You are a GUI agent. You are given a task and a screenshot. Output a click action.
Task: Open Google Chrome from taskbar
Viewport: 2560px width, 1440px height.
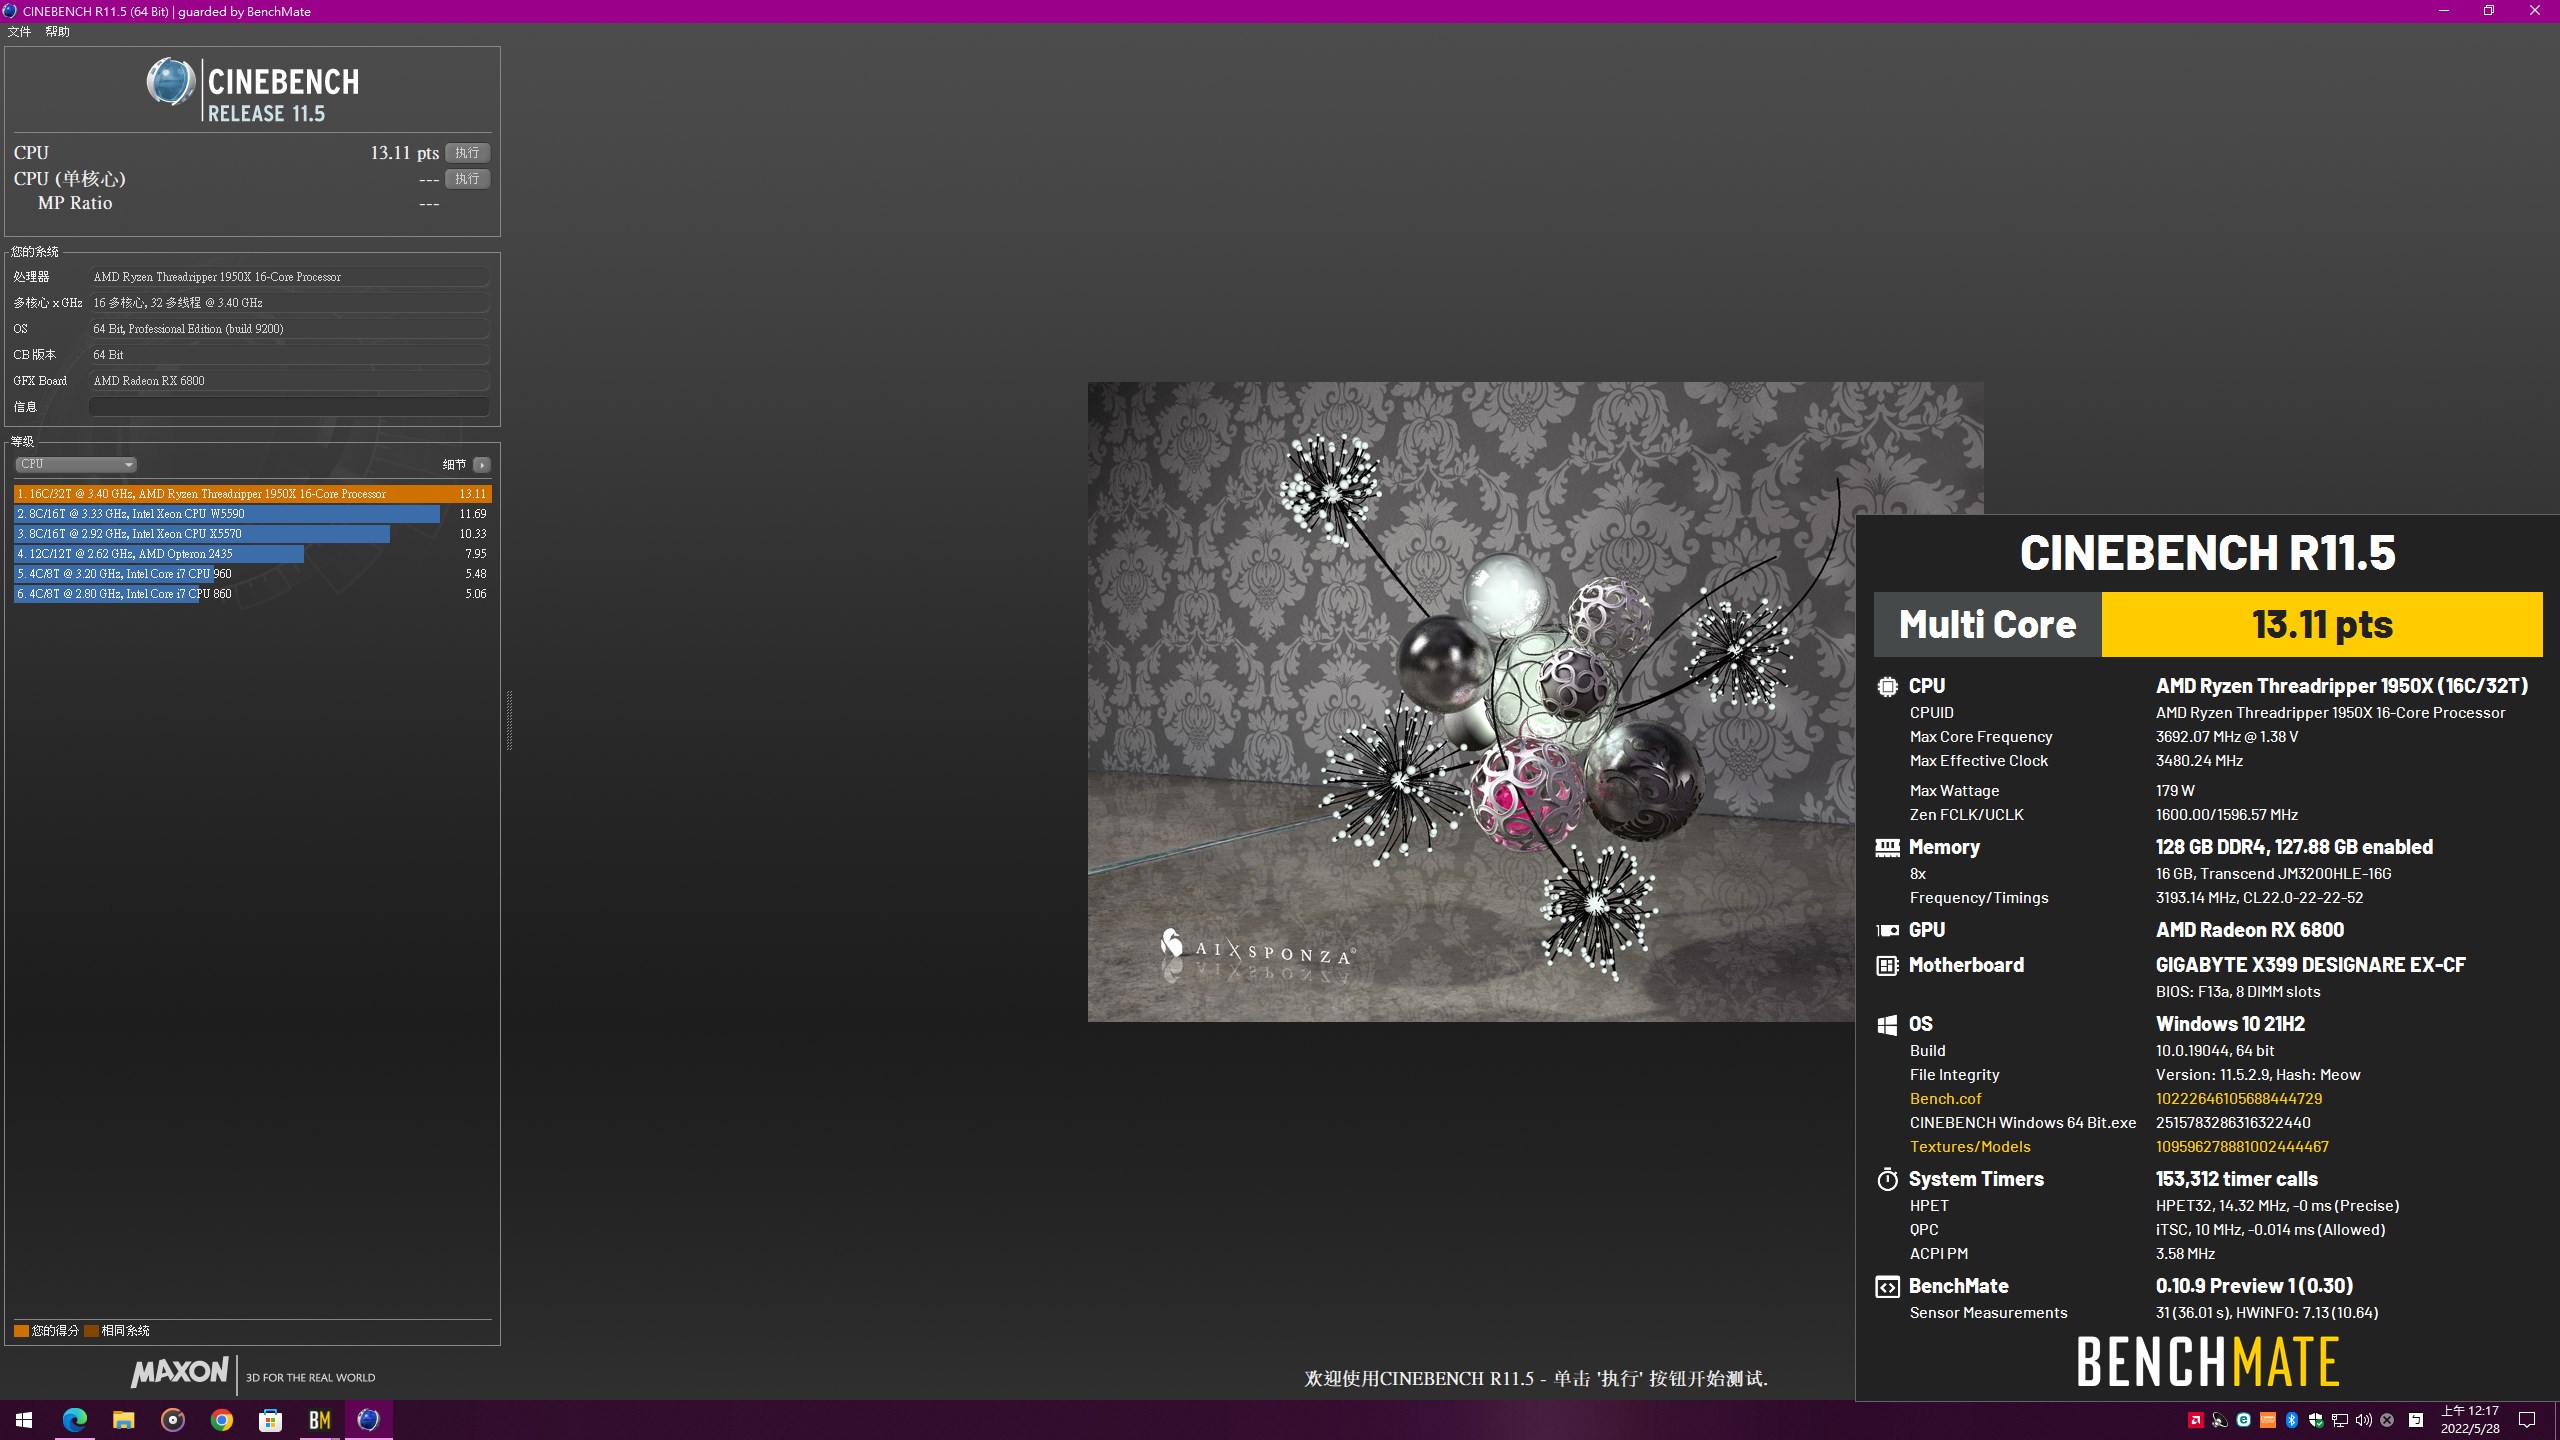(221, 1420)
